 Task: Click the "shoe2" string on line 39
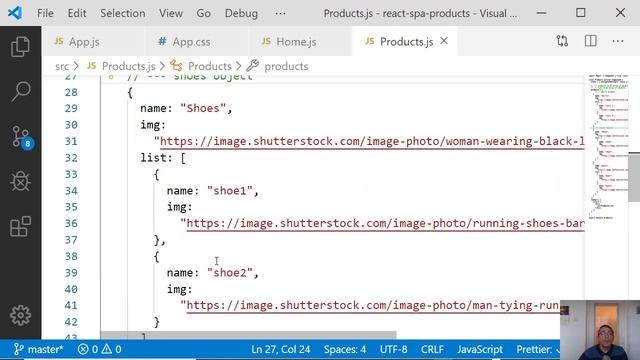pyautogui.click(x=229, y=273)
